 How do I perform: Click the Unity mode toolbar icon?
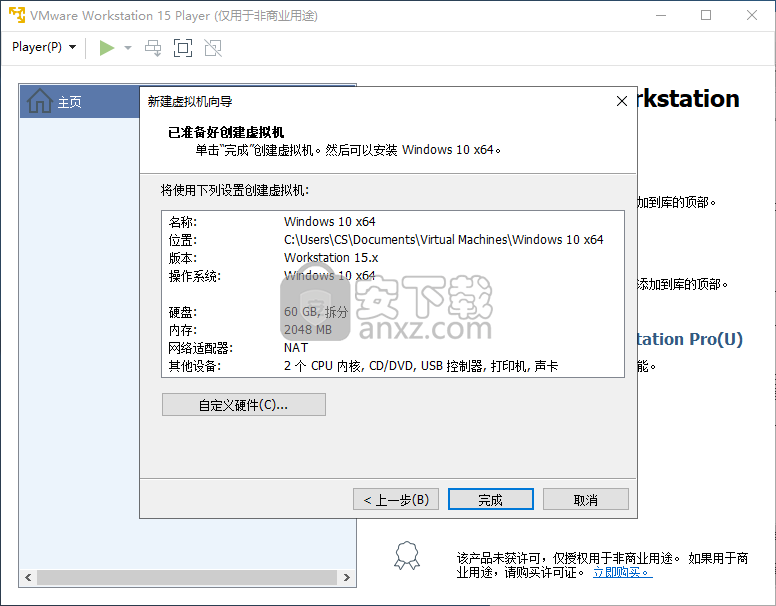pyautogui.click(x=213, y=48)
